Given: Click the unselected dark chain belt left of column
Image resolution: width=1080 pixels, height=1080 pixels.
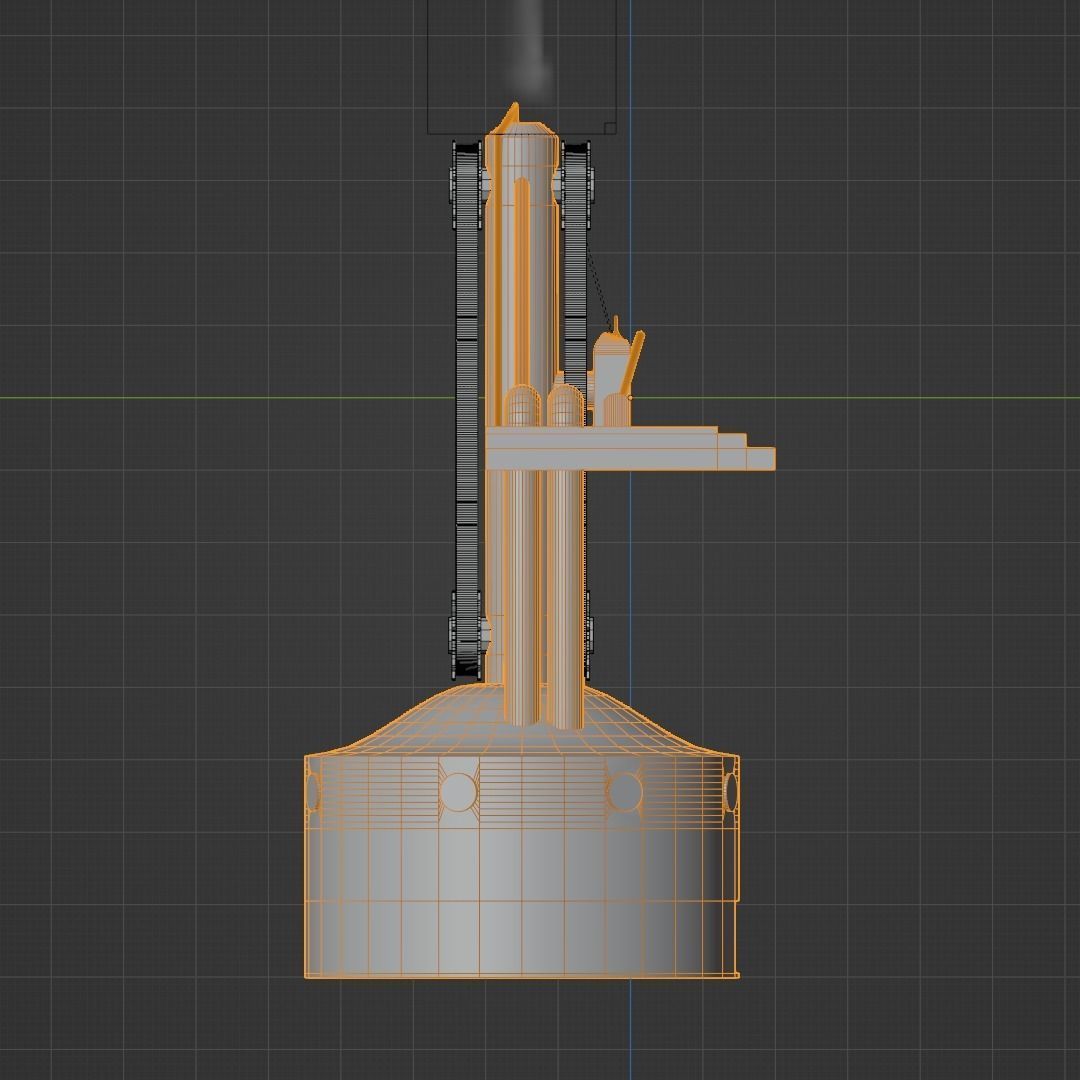Looking at the screenshot, I should tap(467, 409).
